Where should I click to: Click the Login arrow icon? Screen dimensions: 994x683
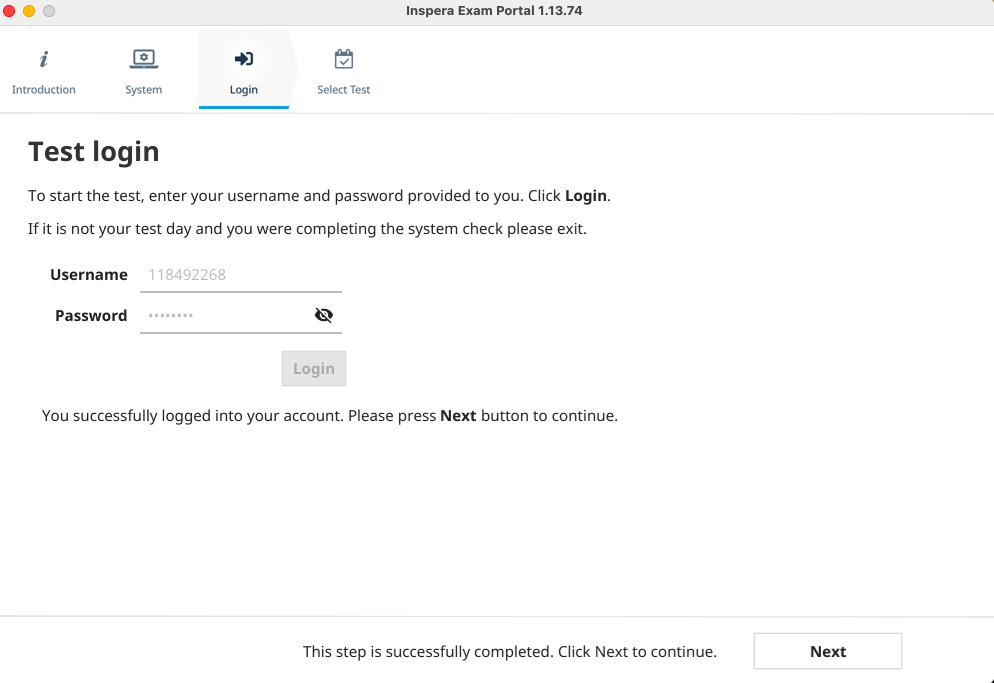pos(243,59)
